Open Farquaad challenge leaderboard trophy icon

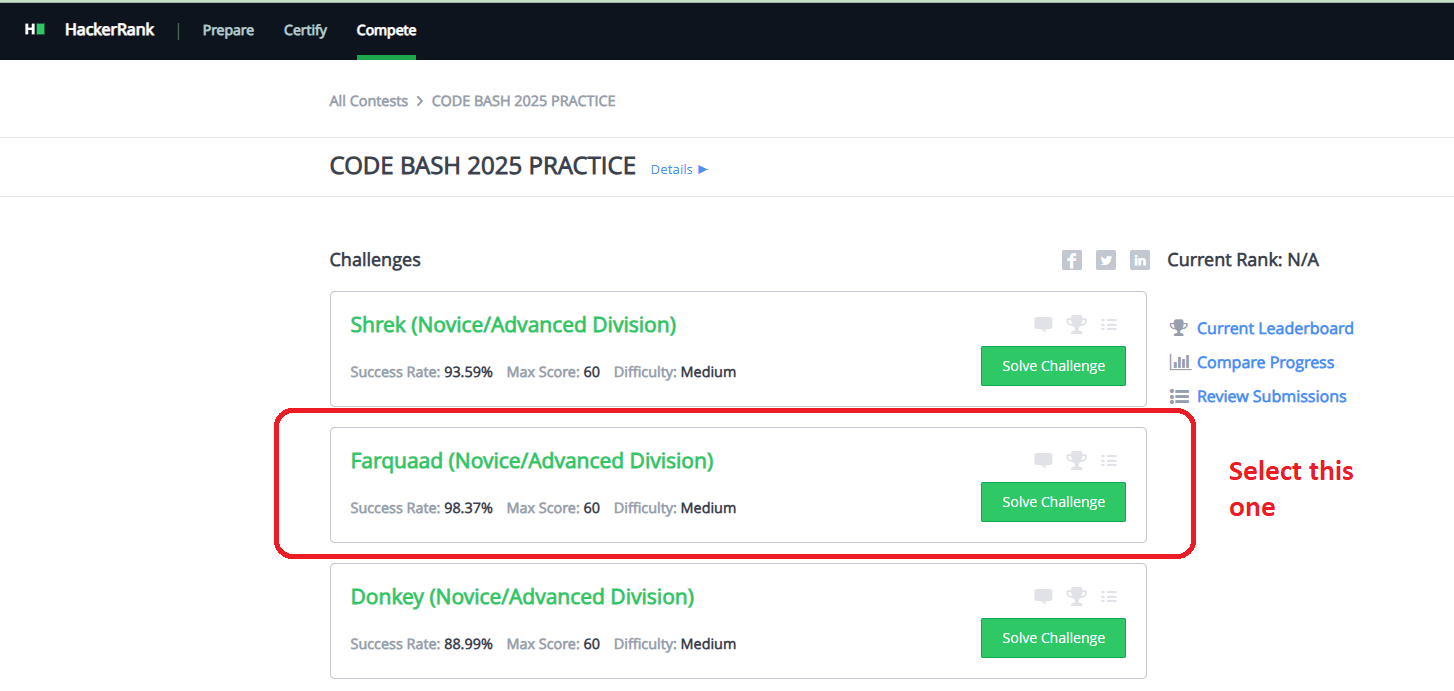click(1076, 460)
